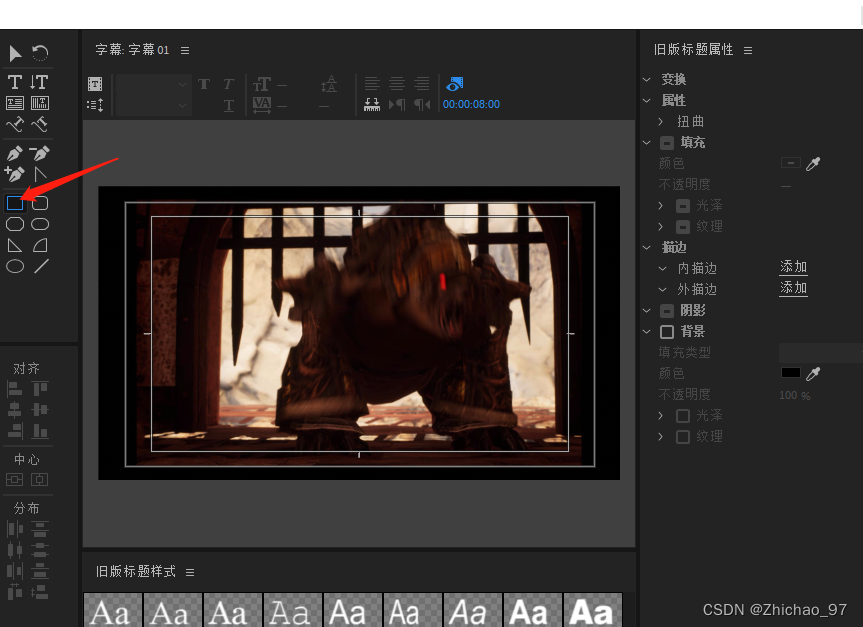Center align text in toolbar
The height and width of the screenshot is (627, 863).
[397, 84]
